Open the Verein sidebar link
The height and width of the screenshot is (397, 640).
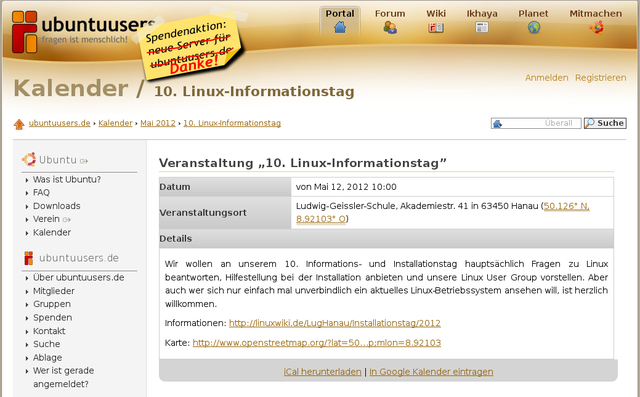tap(46, 219)
